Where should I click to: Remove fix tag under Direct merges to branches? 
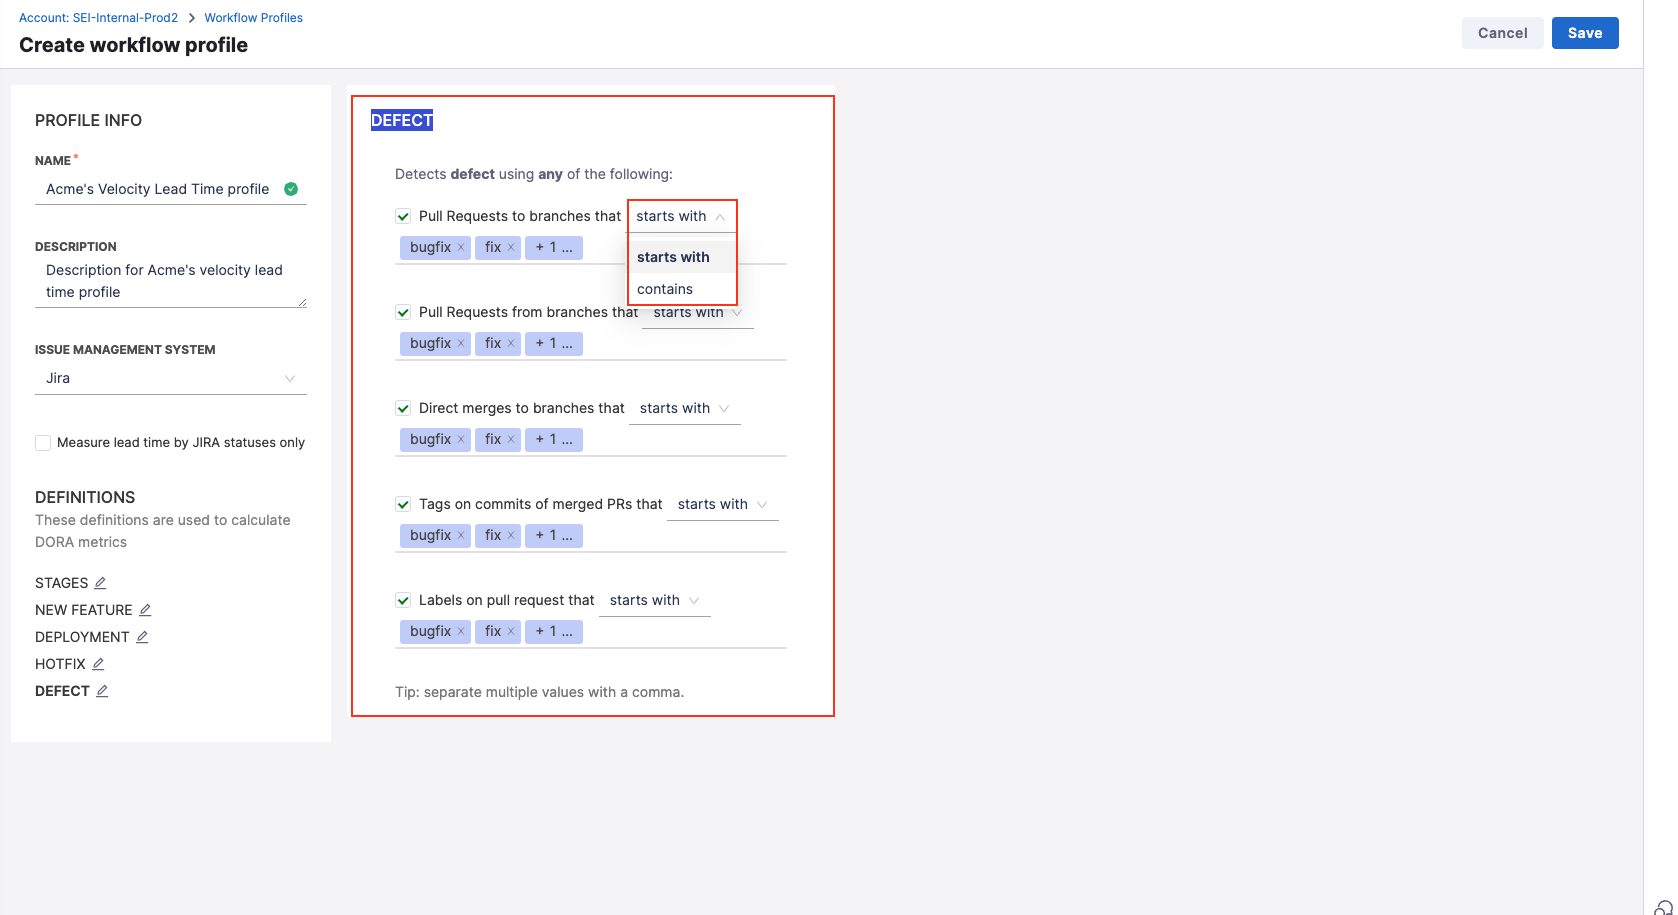click(511, 440)
